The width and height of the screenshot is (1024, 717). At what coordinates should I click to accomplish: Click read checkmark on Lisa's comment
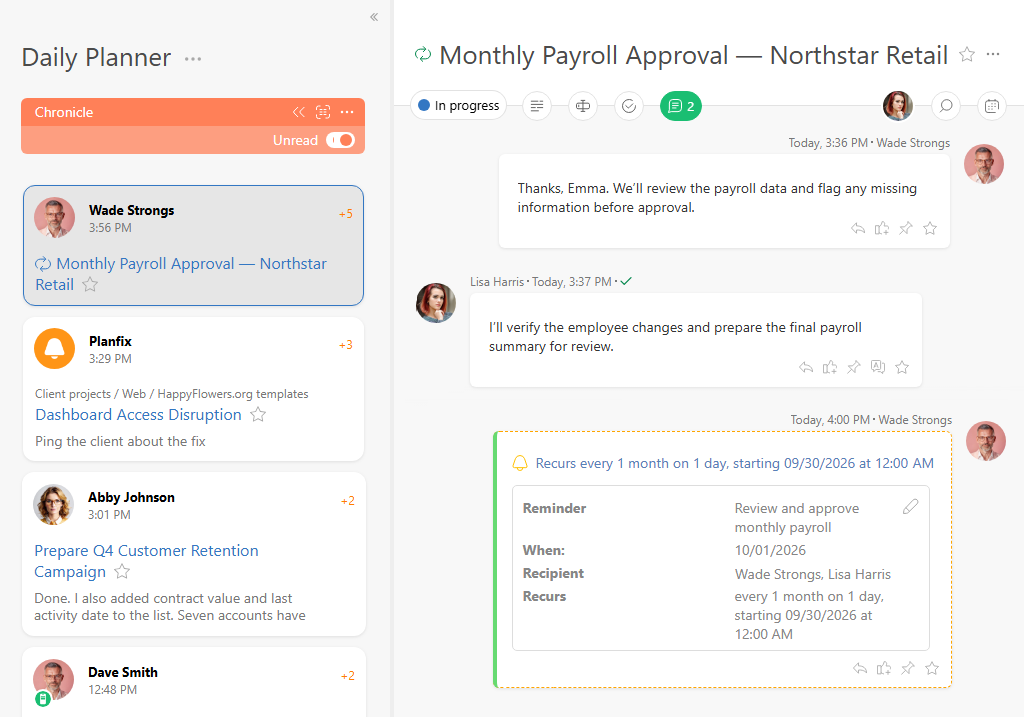[626, 281]
